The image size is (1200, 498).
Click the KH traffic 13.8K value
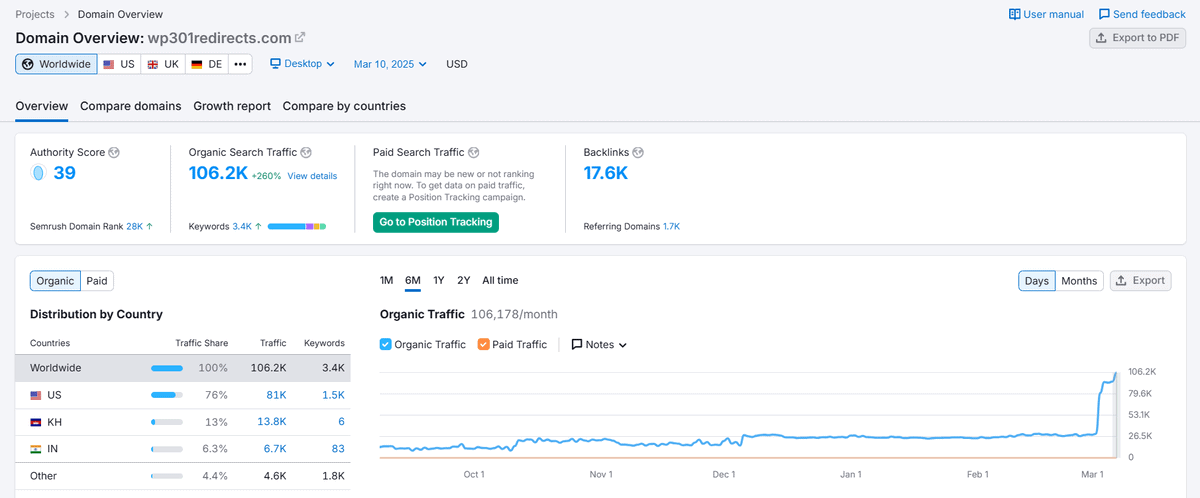[x=272, y=422]
